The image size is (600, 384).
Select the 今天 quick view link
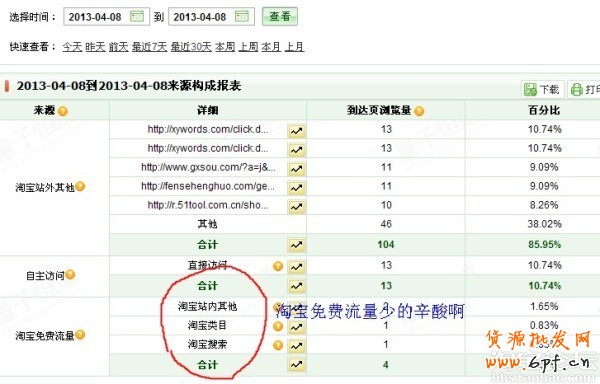click(72, 47)
